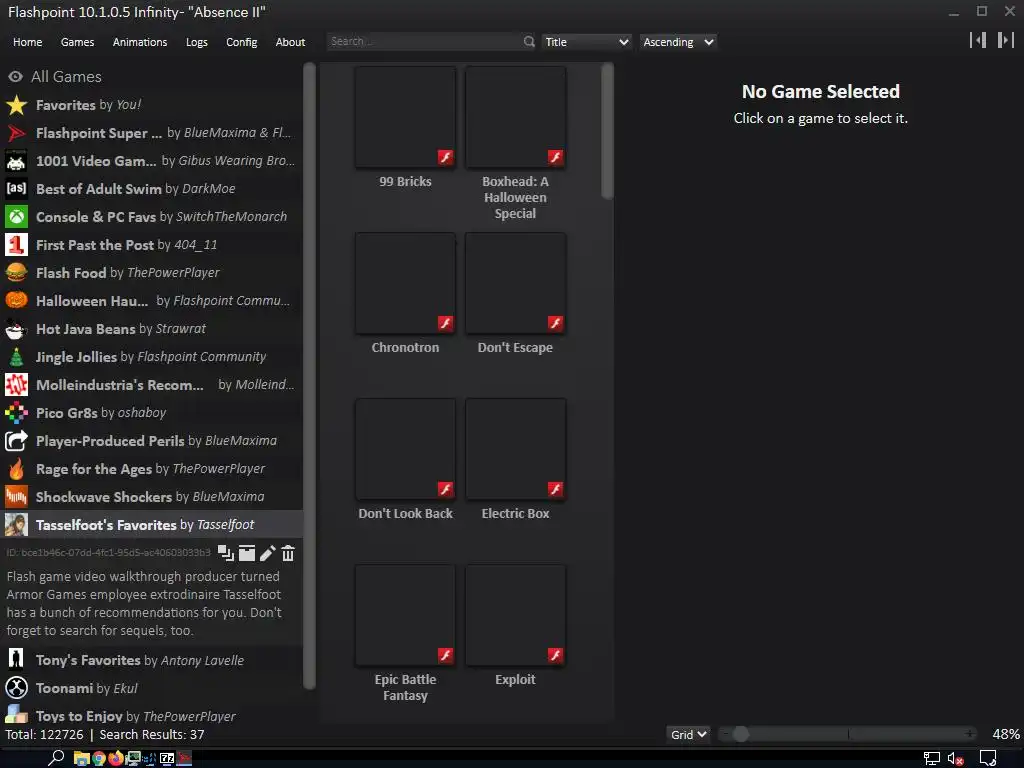
Task: Select Rage for the Ages flame icon
Action: tap(16, 469)
